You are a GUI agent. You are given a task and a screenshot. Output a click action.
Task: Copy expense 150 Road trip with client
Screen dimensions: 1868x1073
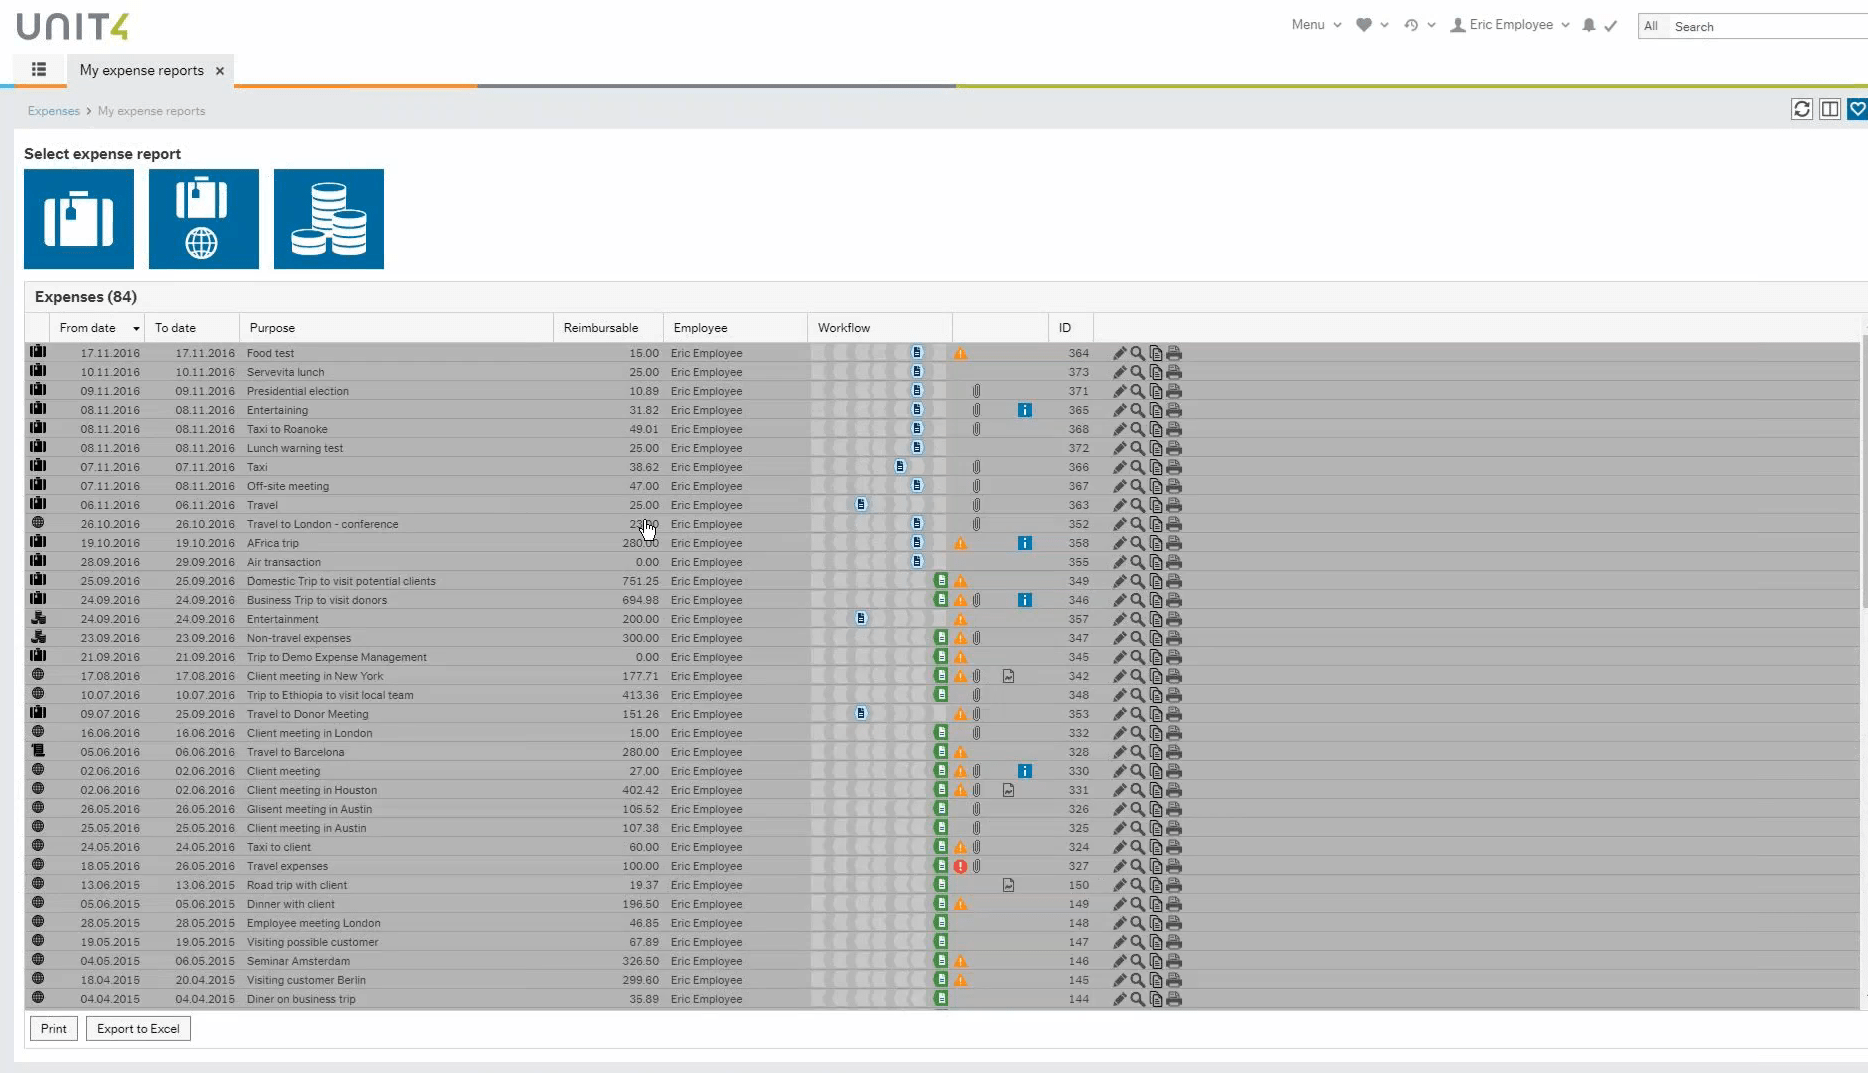pyautogui.click(x=1156, y=885)
